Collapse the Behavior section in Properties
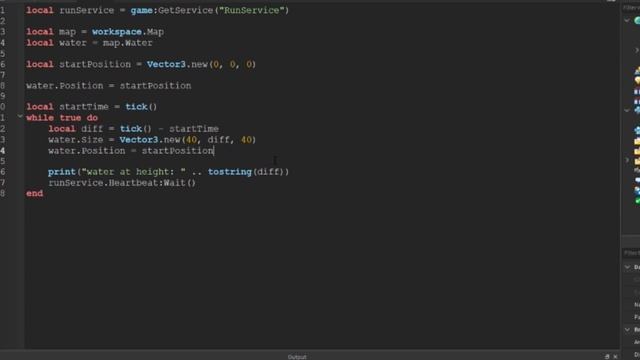Screen dimensions: 640x360 tap(627, 329)
